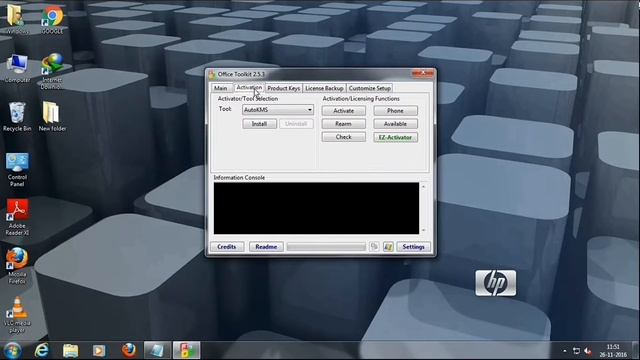Image resolution: width=640 pixels, height=360 pixels.
Task: Open Internet Explorer from the taskbar
Action: click(x=42, y=351)
